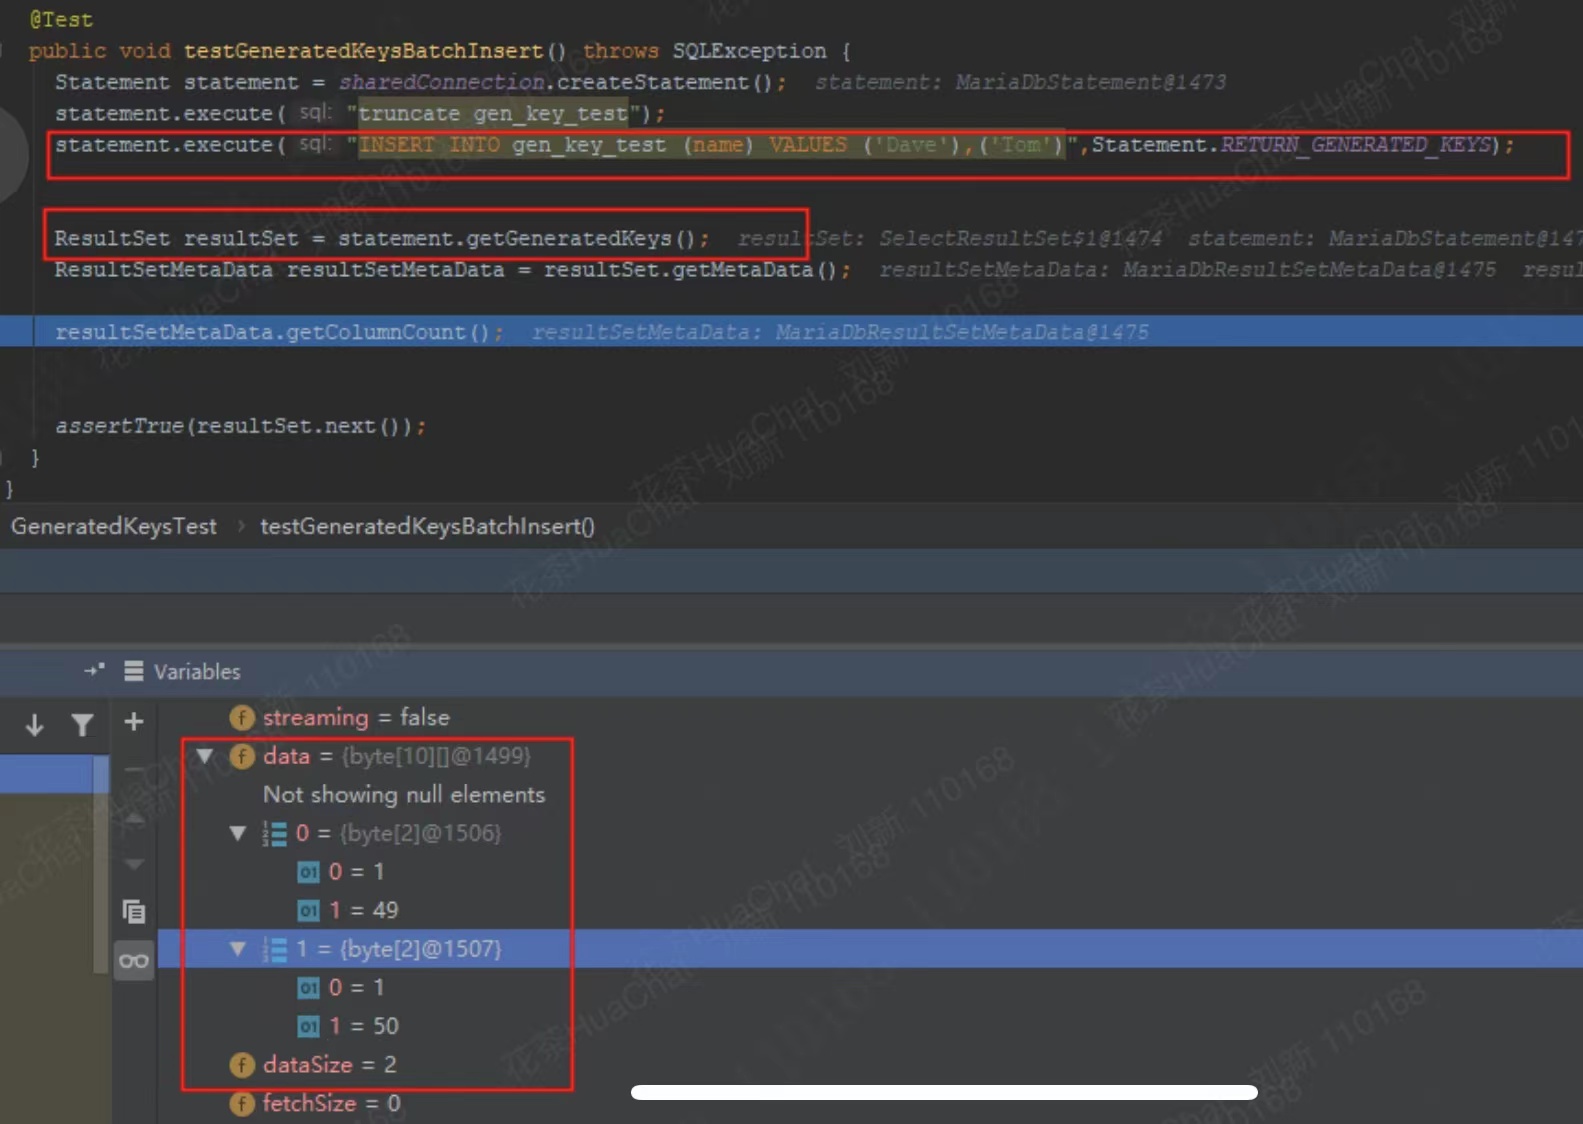
Task: Open the Variables tab
Action: point(196,672)
